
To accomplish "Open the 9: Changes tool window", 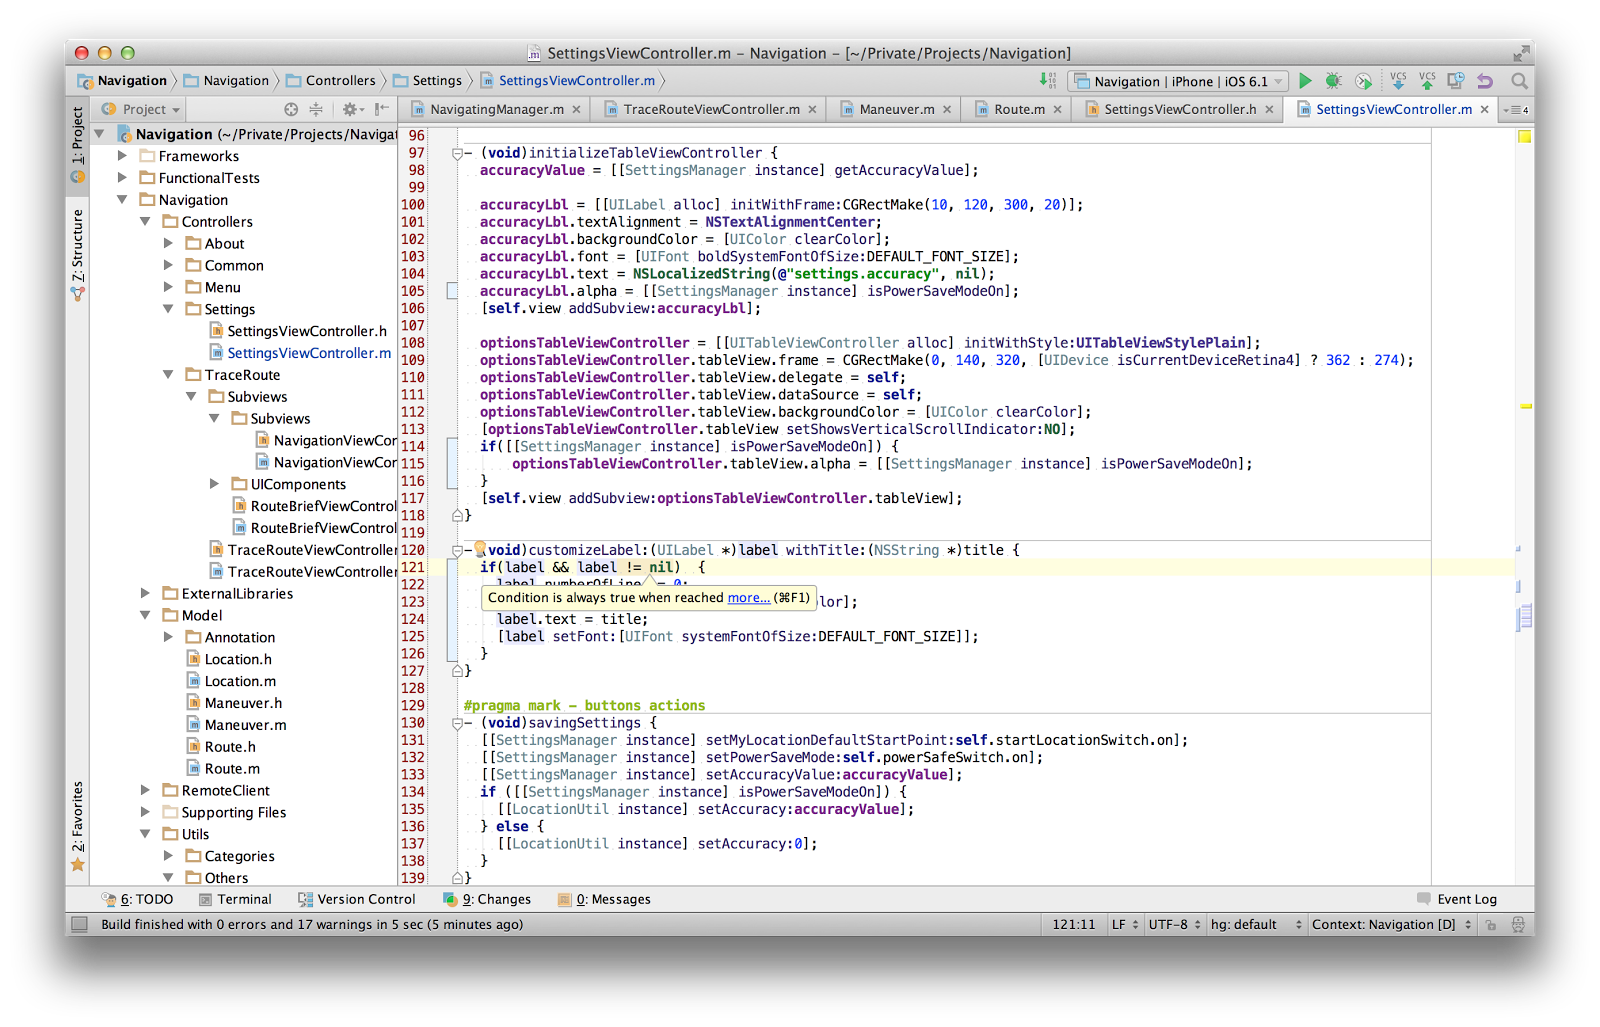I will tap(487, 899).
